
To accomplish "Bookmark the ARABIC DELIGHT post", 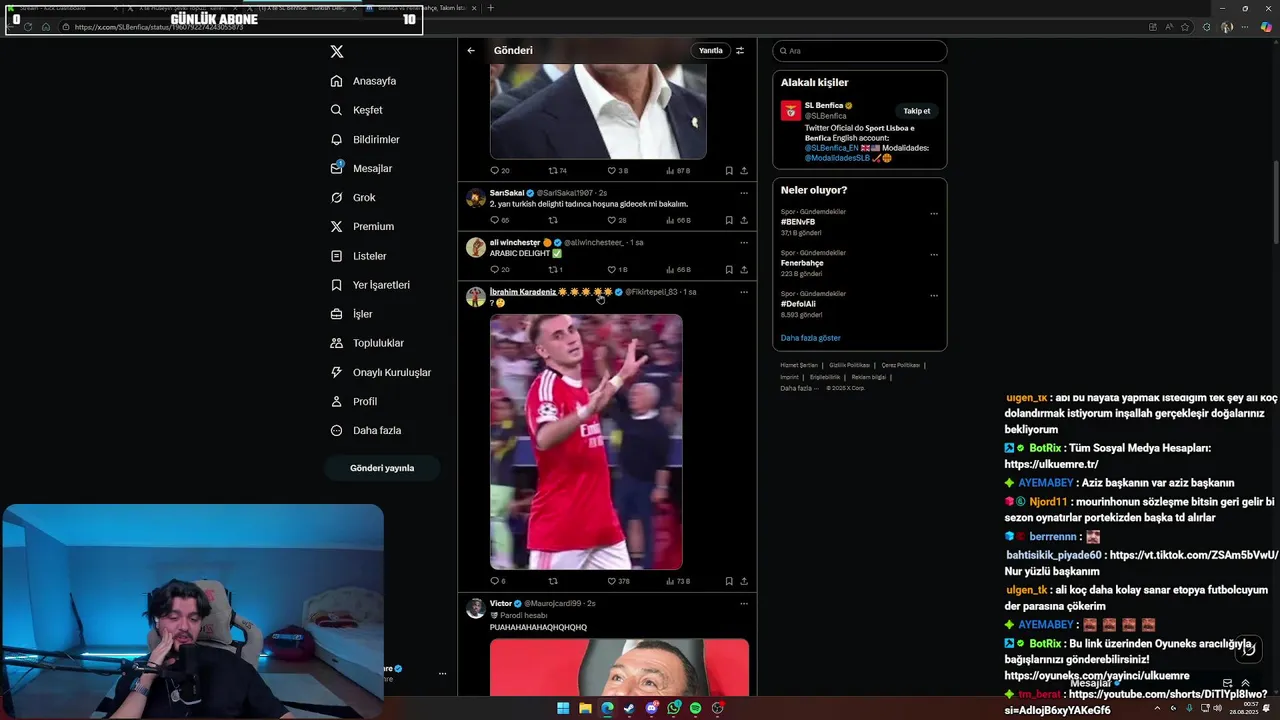I will [729, 269].
